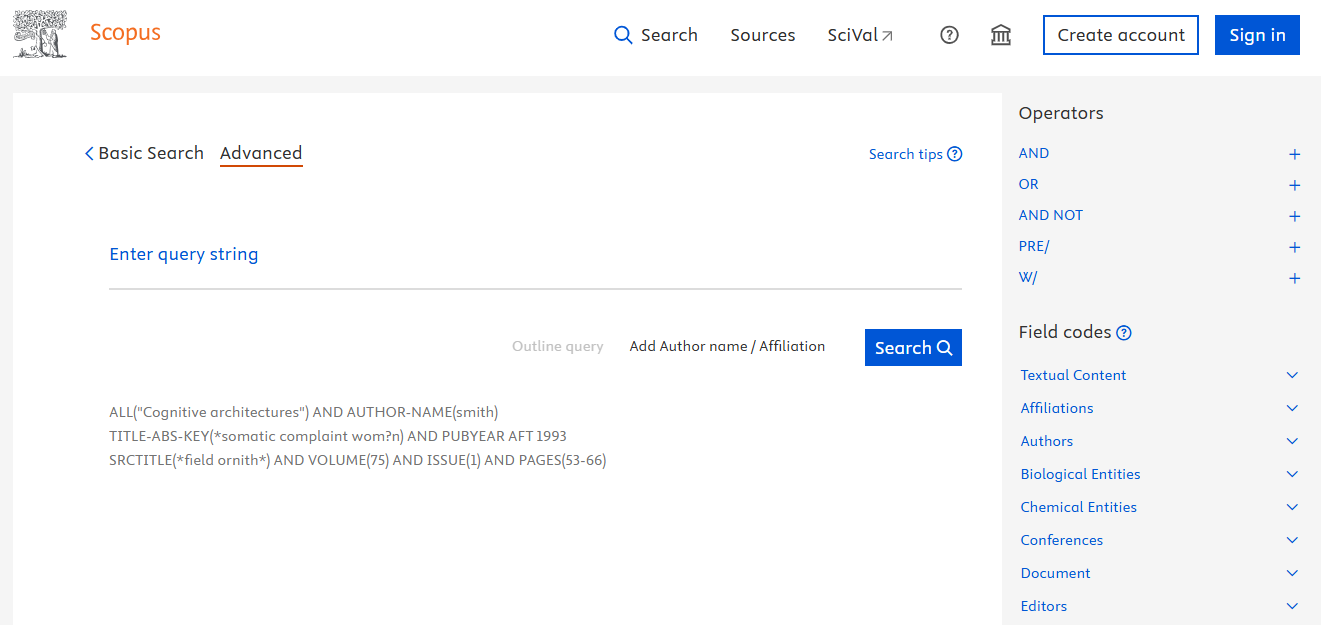Add the AND NOT operator plus icon
This screenshot has height=625, width=1321.
click(1294, 216)
